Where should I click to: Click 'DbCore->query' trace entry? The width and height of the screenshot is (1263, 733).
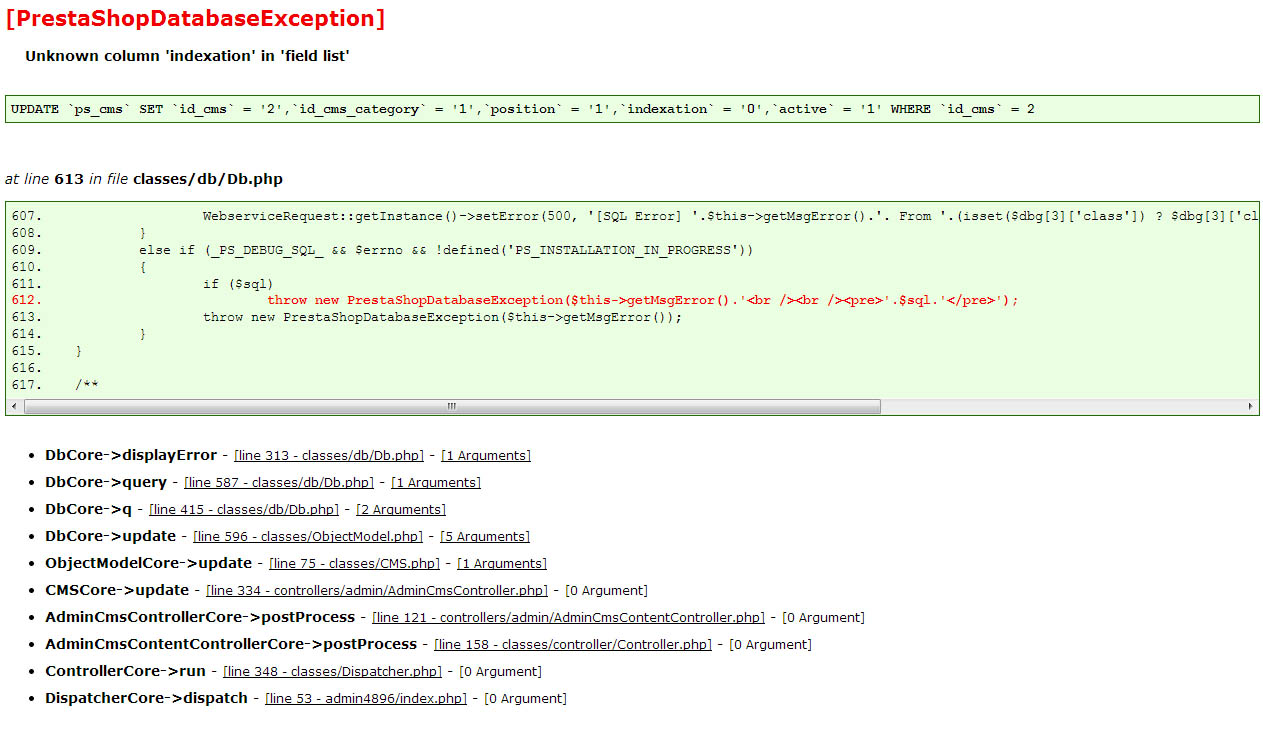tap(106, 482)
